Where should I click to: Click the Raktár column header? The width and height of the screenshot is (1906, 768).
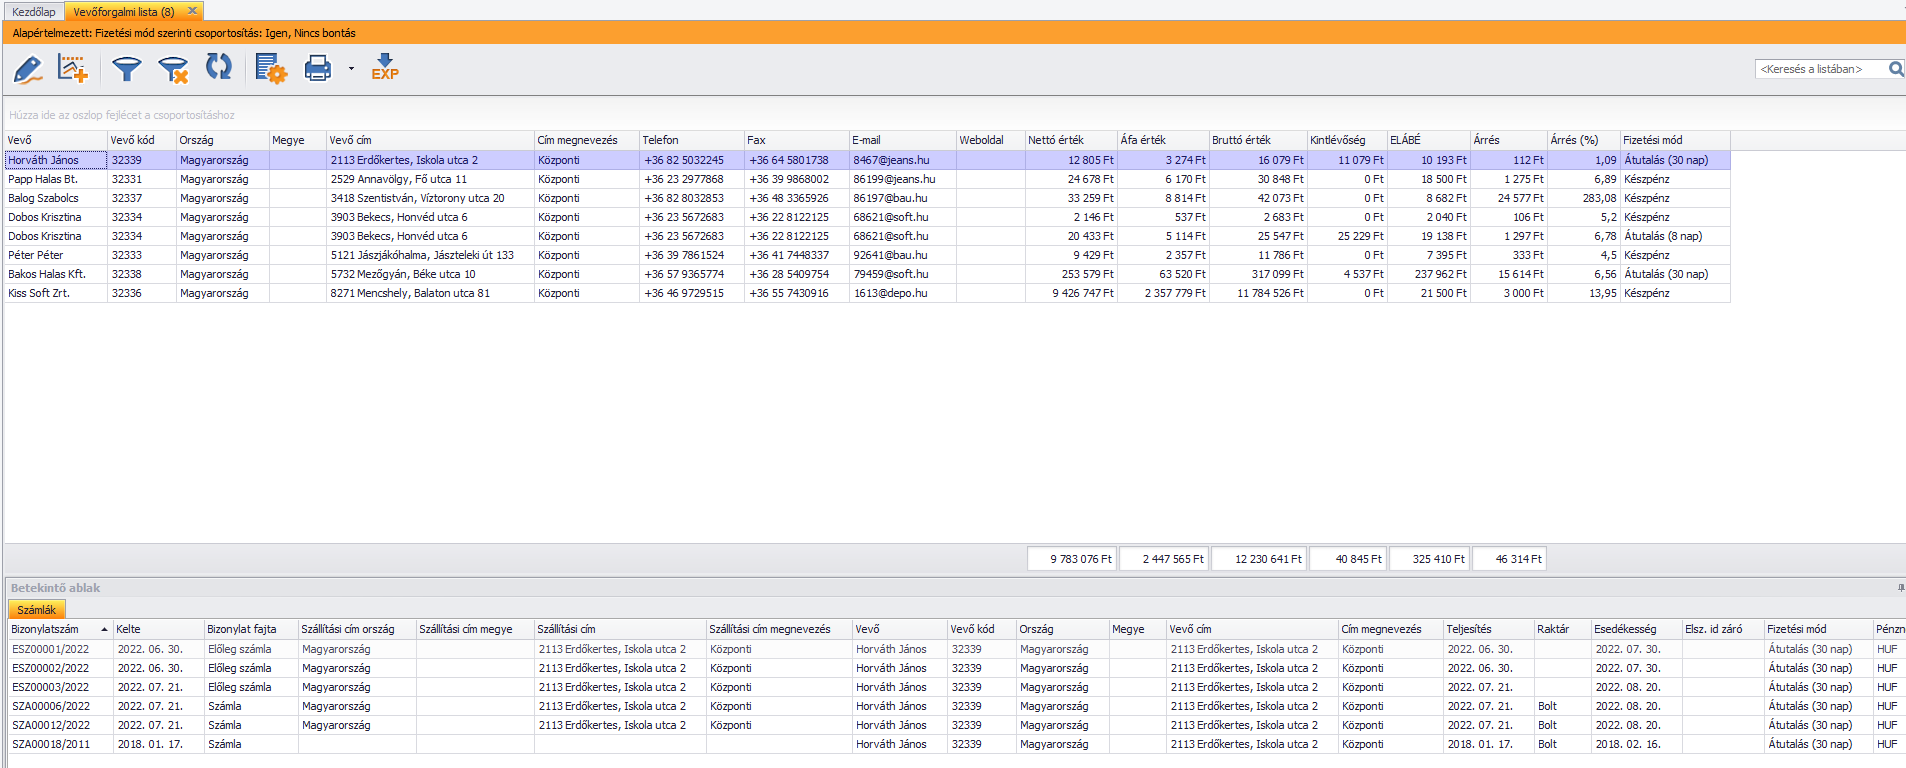coord(1563,629)
